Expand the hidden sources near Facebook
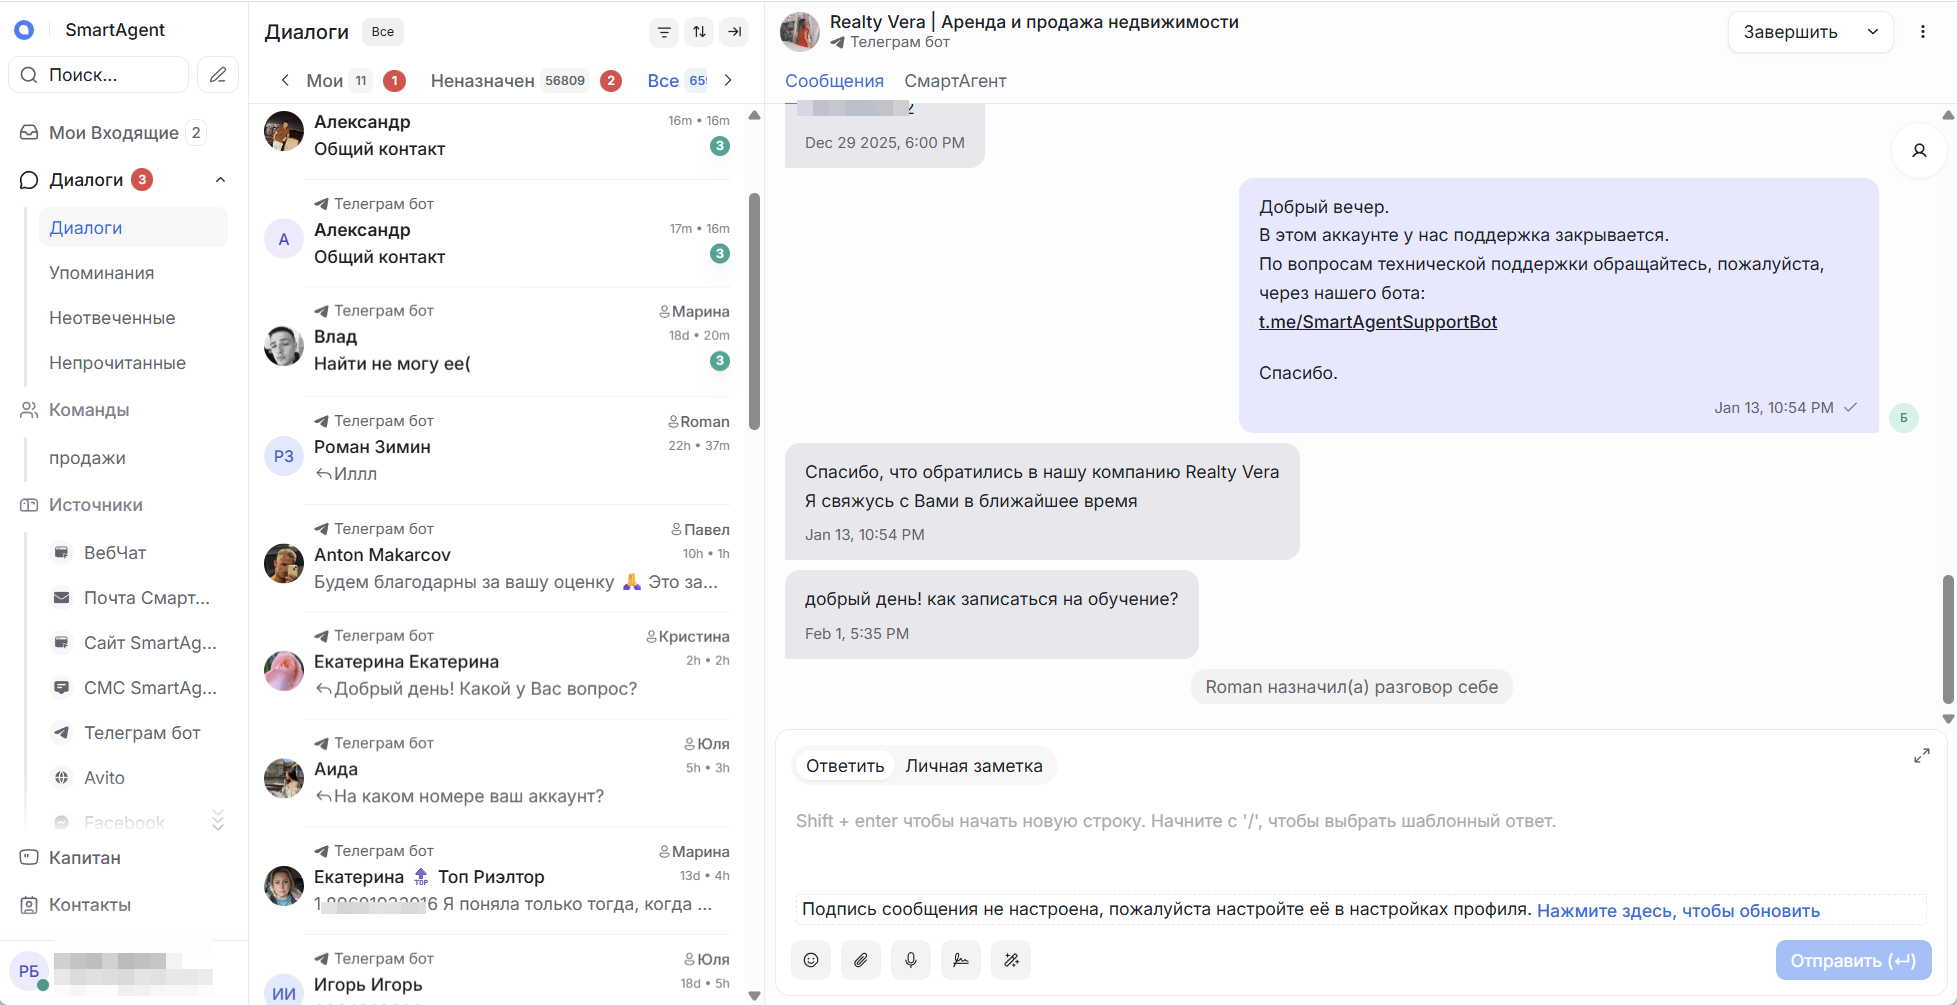Viewport: 1957px width, 1005px height. (x=218, y=820)
